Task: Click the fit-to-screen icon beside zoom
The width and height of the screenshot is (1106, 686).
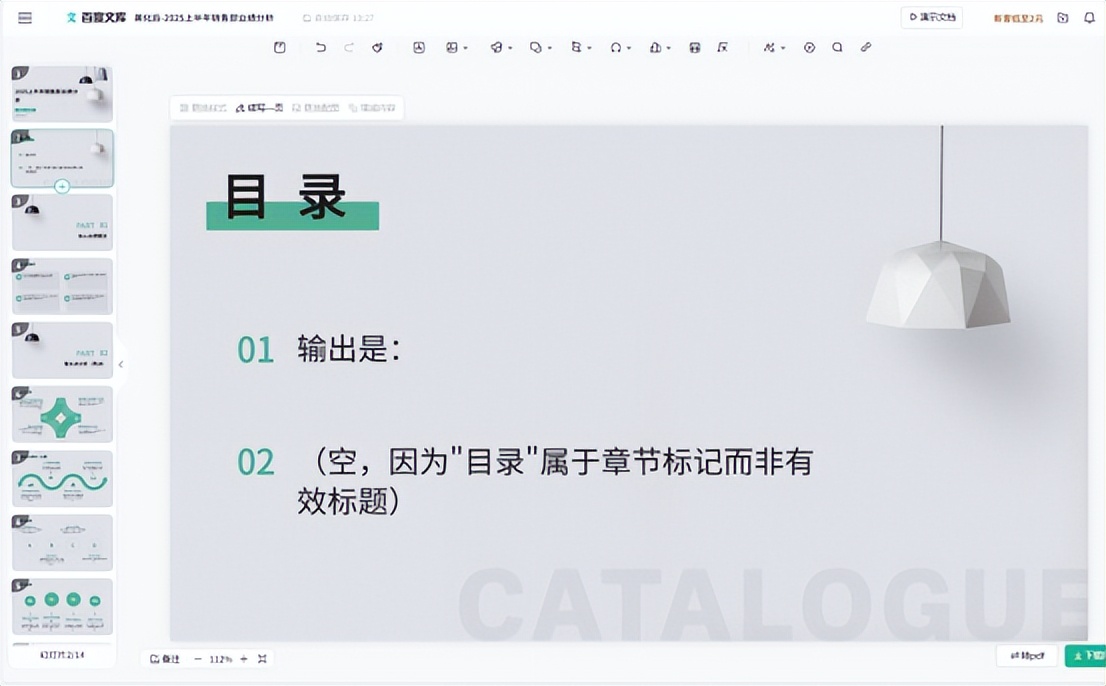Action: pos(262,659)
